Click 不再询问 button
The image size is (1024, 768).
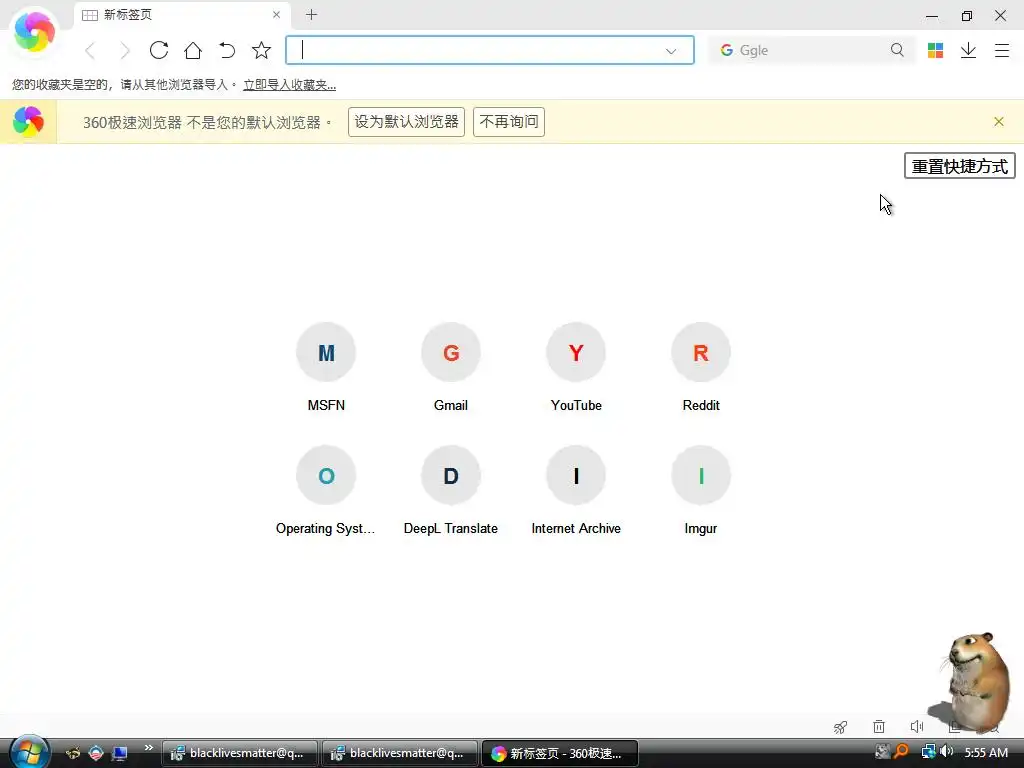[509, 122]
